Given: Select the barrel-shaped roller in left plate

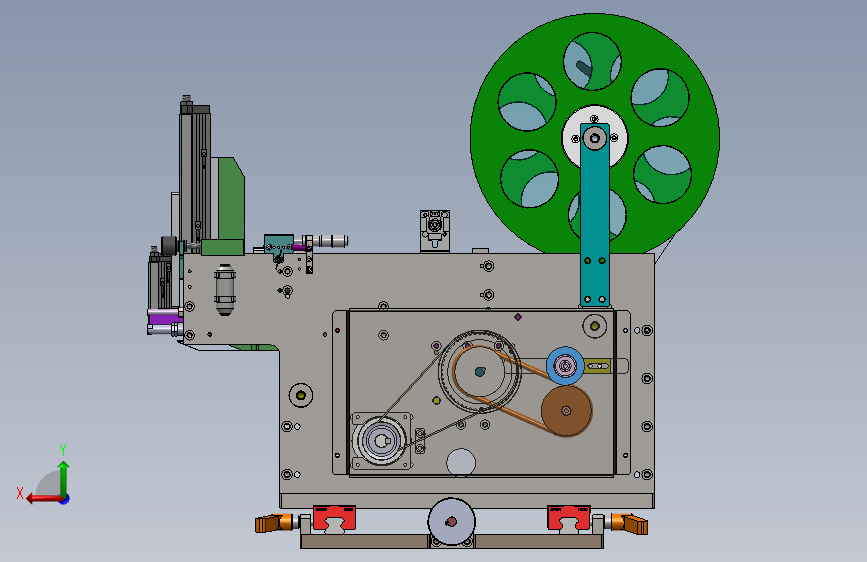Looking at the screenshot, I should pos(224,290).
